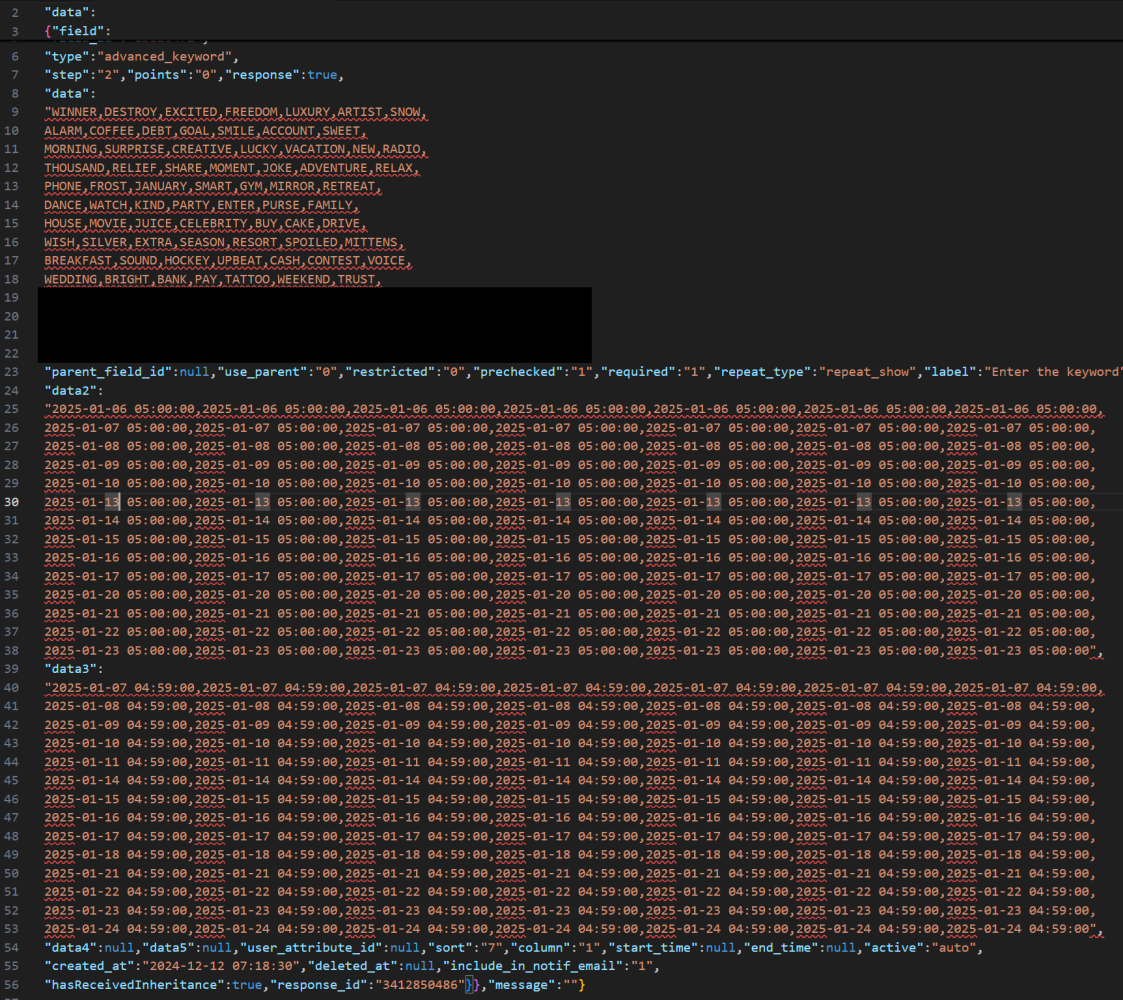Image resolution: width=1123 pixels, height=1000 pixels.
Task: Click the word VACATION
Action: coord(314,149)
